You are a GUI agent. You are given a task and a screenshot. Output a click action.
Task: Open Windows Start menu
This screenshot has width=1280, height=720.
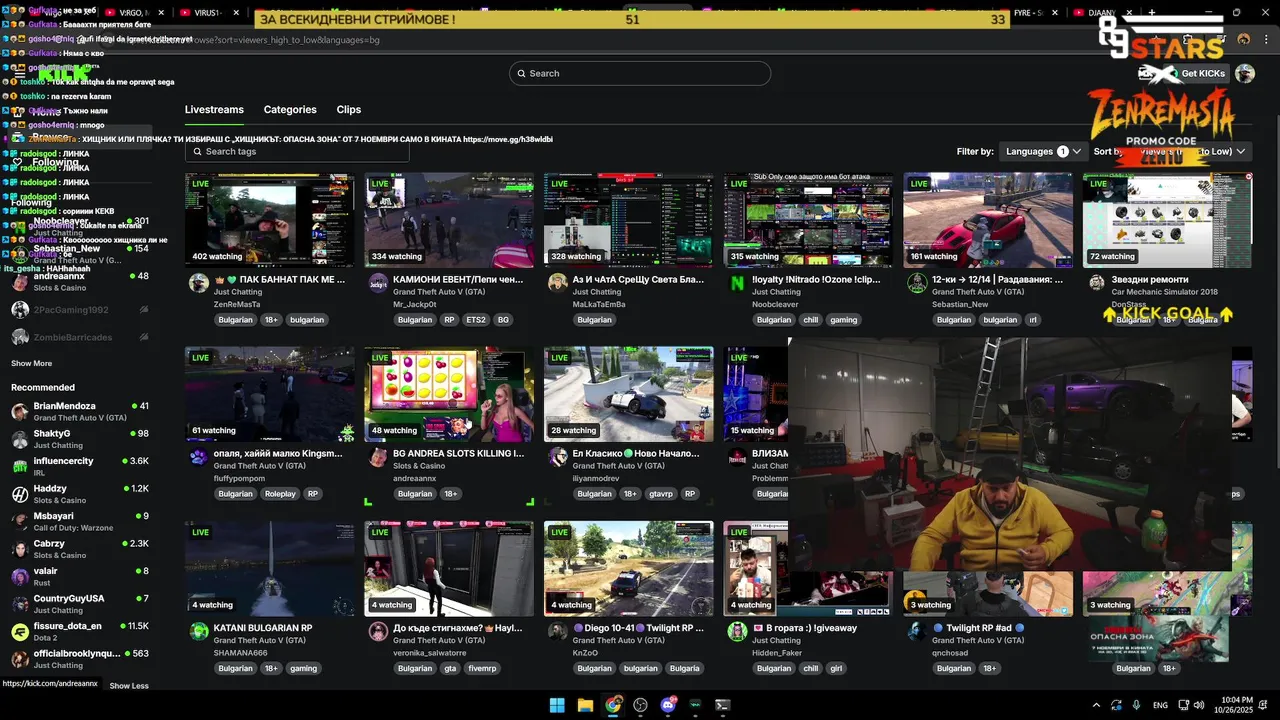point(557,705)
